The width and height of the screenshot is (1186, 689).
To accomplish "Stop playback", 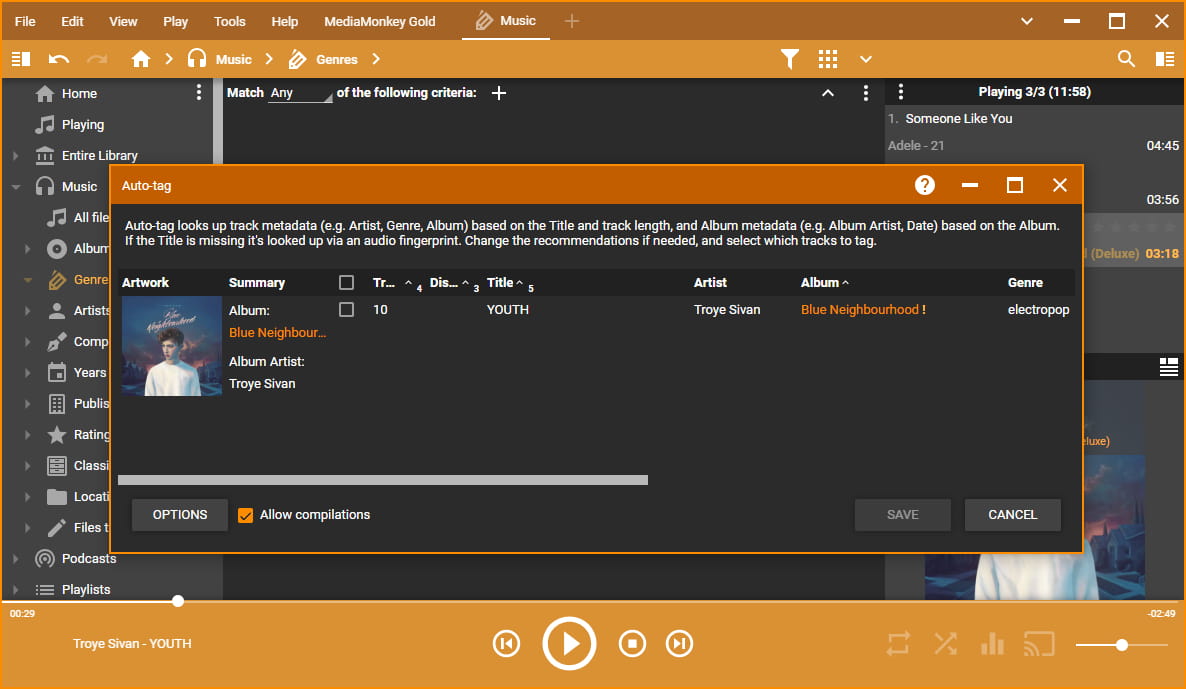I will point(632,644).
